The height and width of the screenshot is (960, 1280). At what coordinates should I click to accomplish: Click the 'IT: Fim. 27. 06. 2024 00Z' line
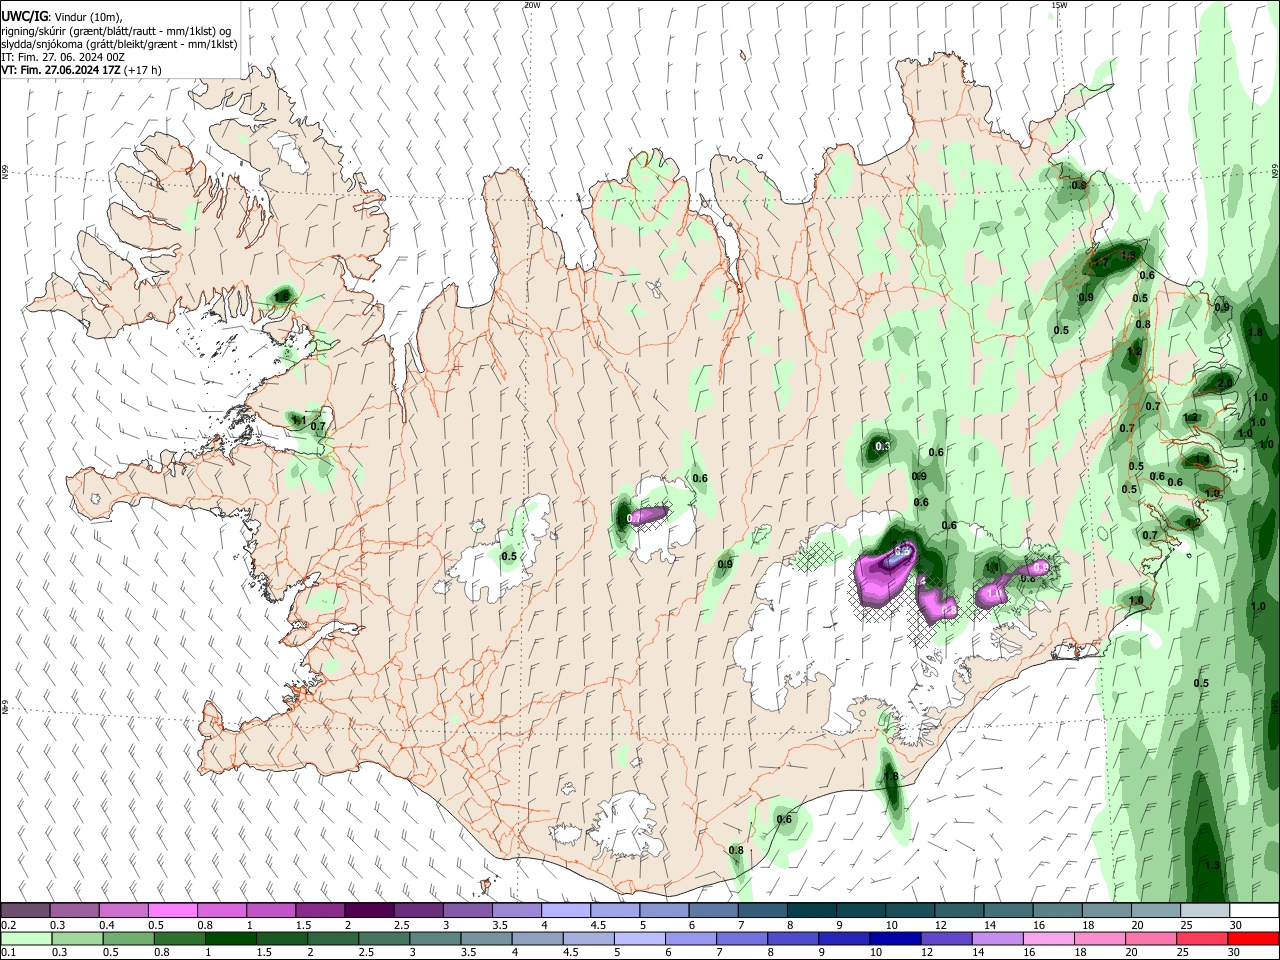pos(63,58)
